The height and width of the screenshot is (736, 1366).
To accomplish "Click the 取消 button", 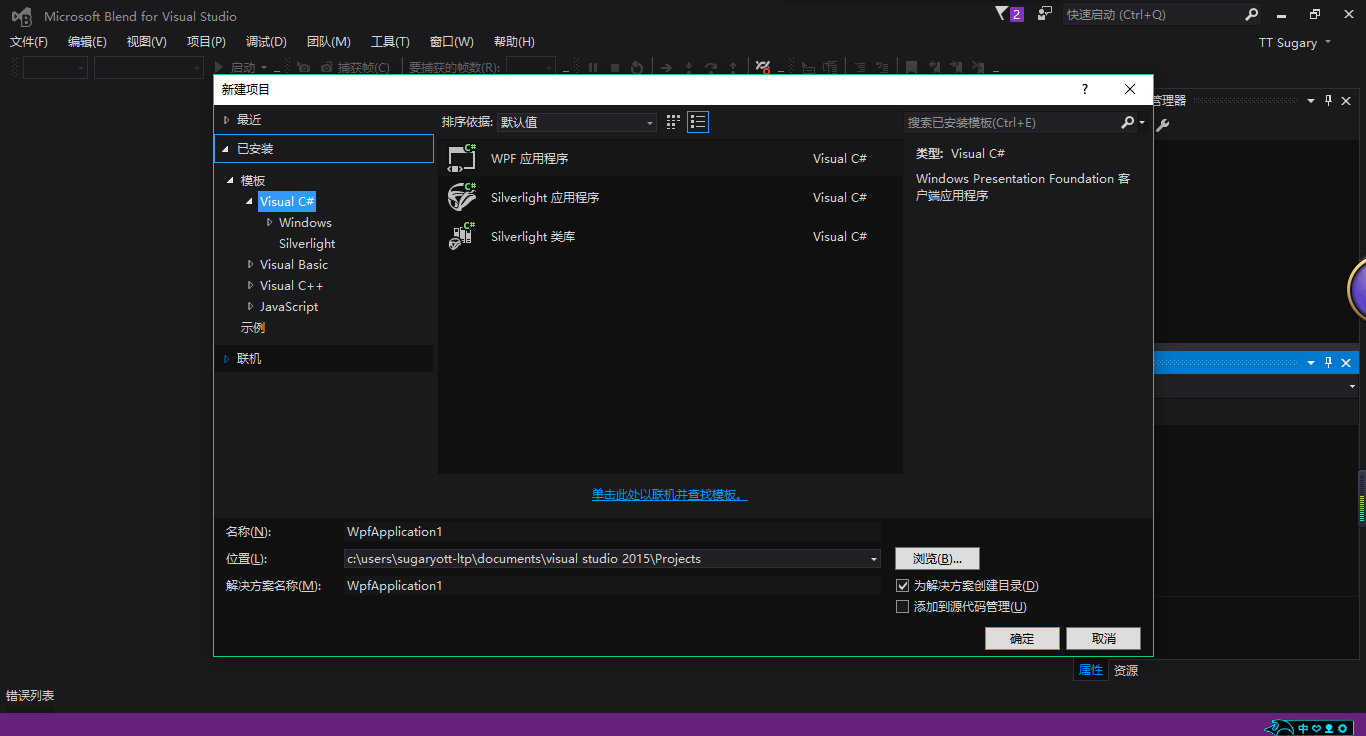I will (1103, 638).
